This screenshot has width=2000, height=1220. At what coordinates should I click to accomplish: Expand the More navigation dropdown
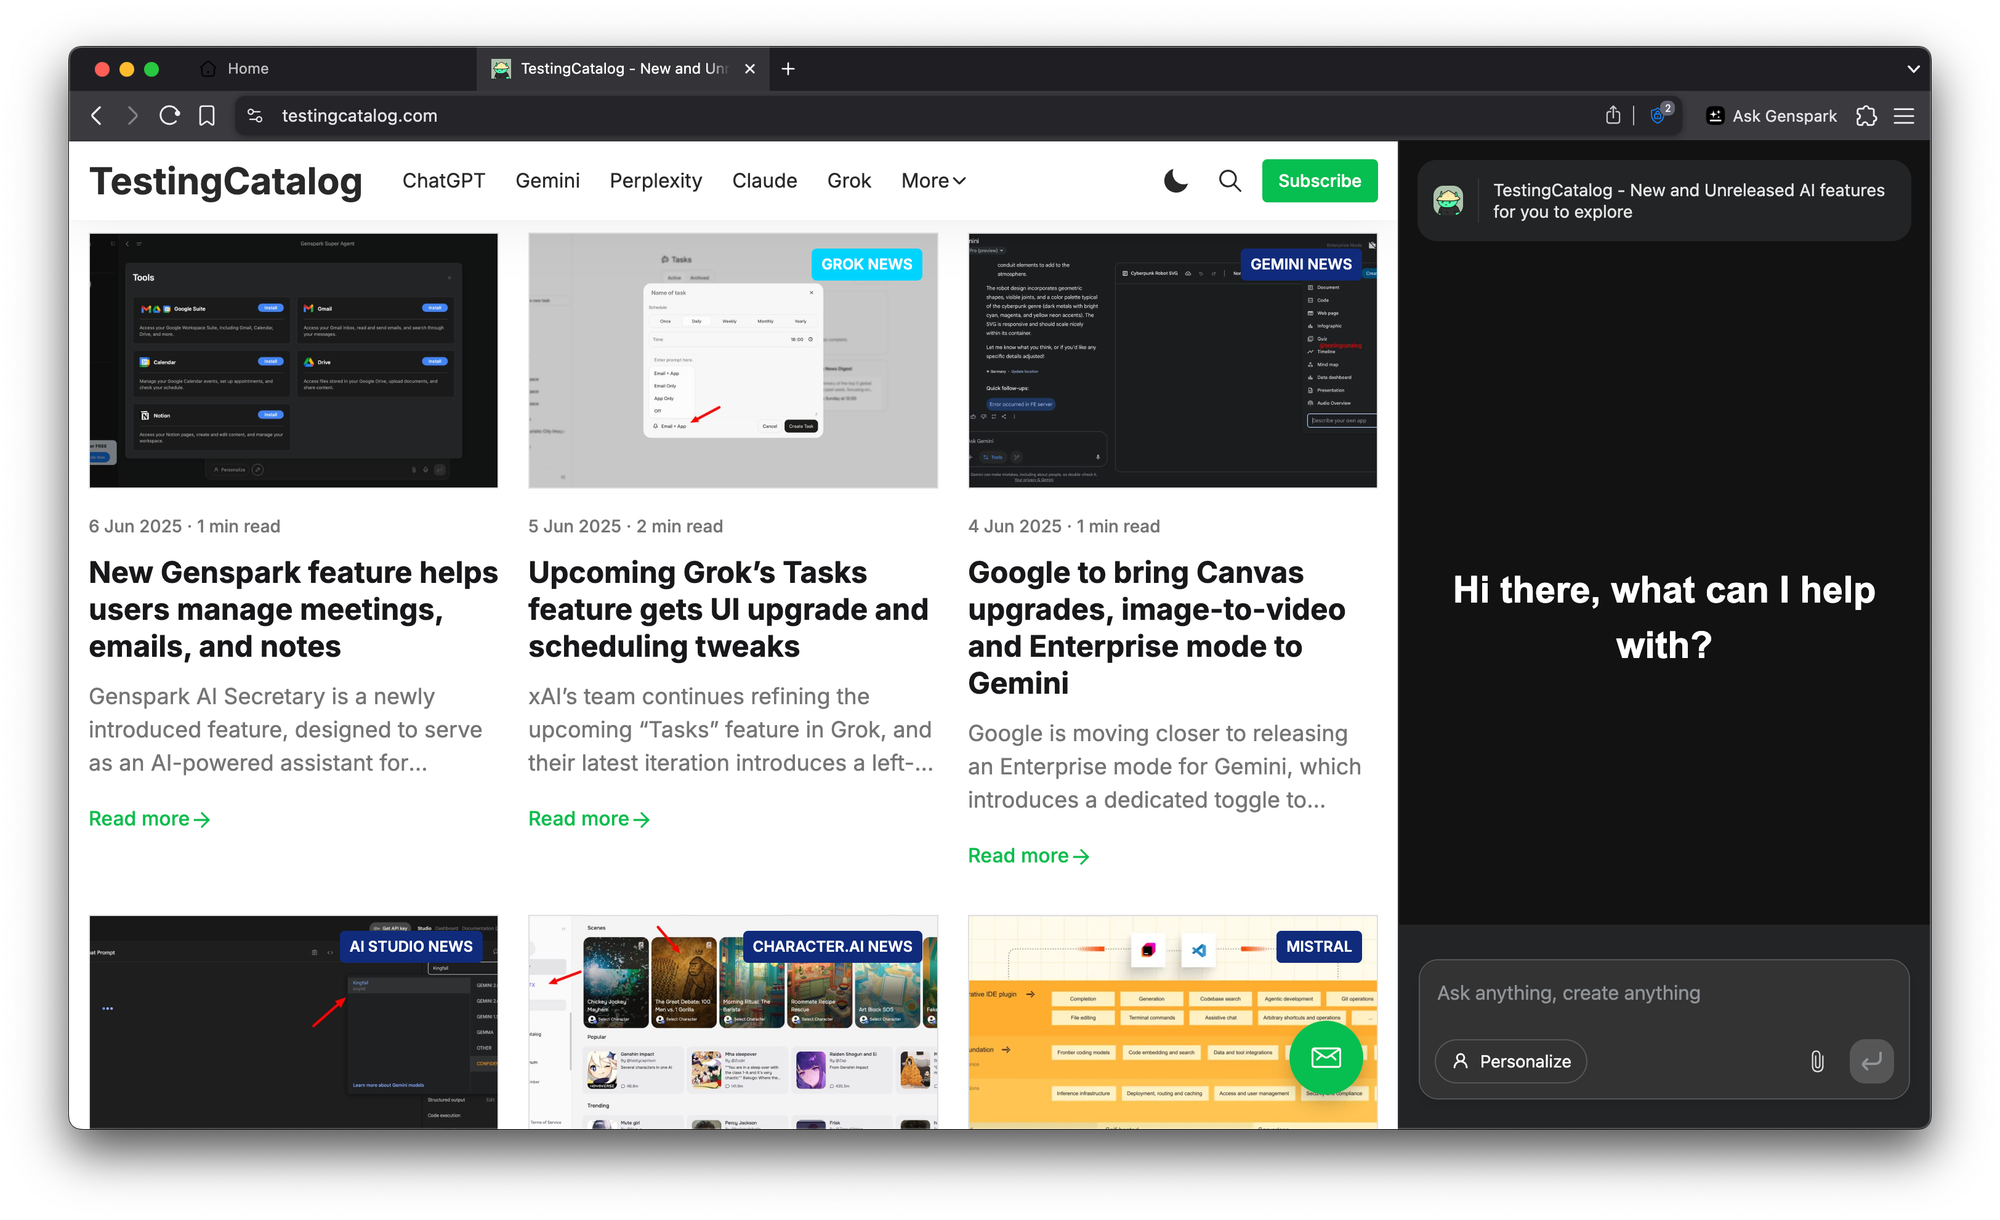point(932,181)
